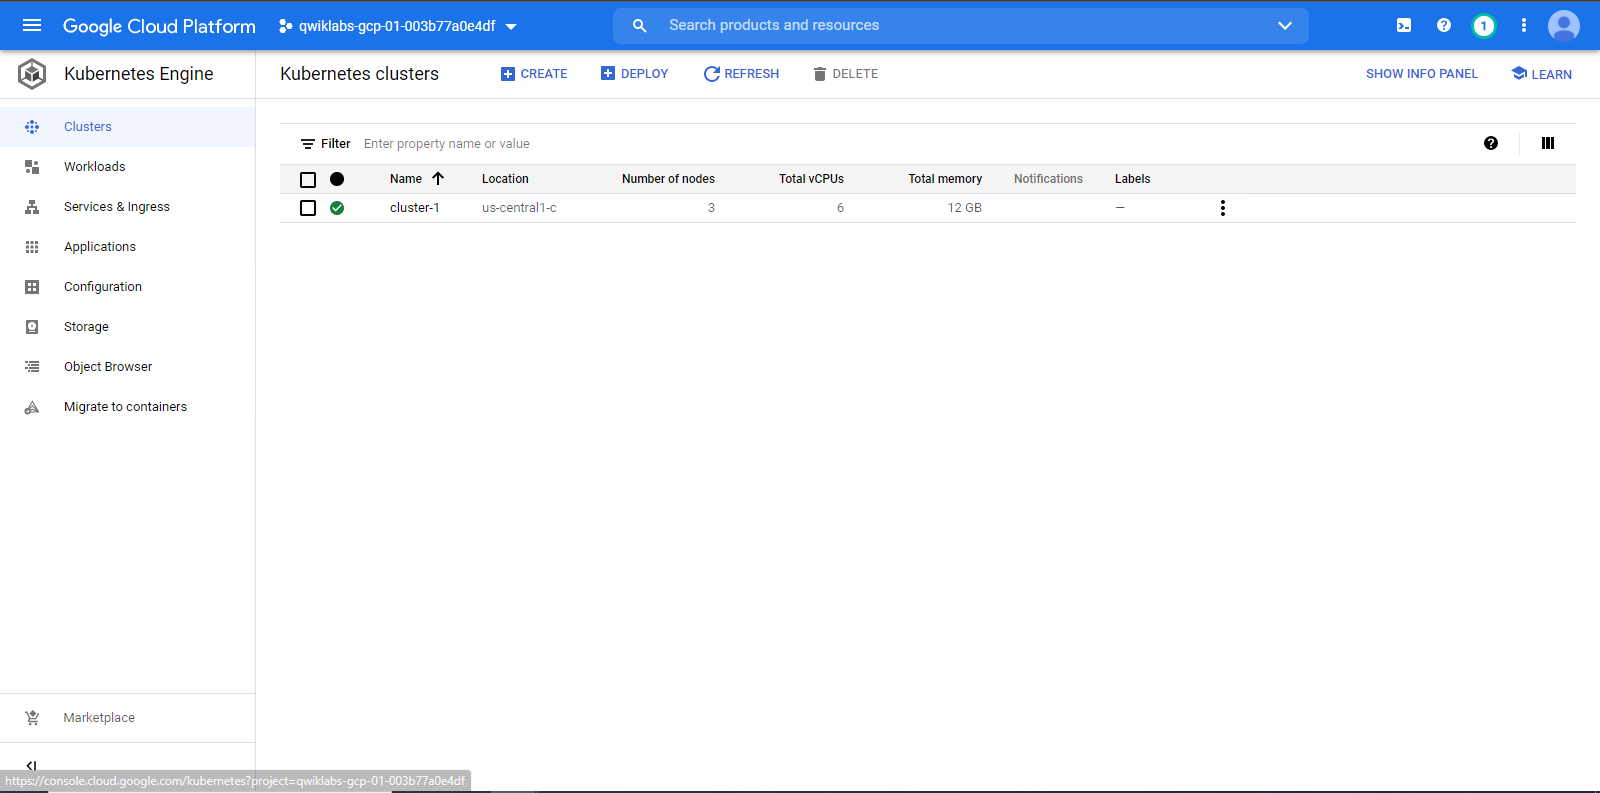This screenshot has width=1600, height=793.
Task: Open the top bar vertical dots settings menu
Action: [x=1524, y=26]
